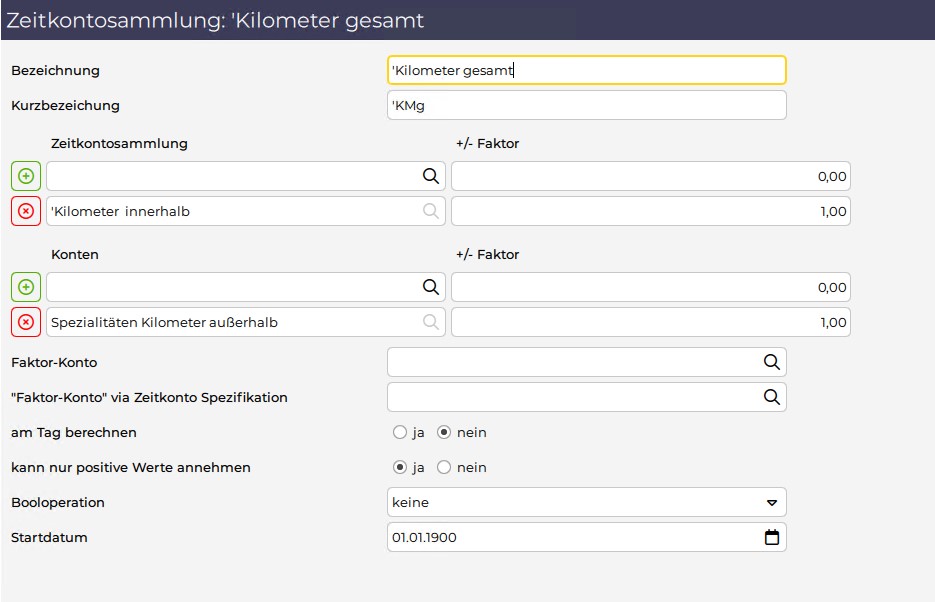Remove the 'Kilometer innerhalb' entry
The height and width of the screenshot is (602, 935).
pos(26,211)
